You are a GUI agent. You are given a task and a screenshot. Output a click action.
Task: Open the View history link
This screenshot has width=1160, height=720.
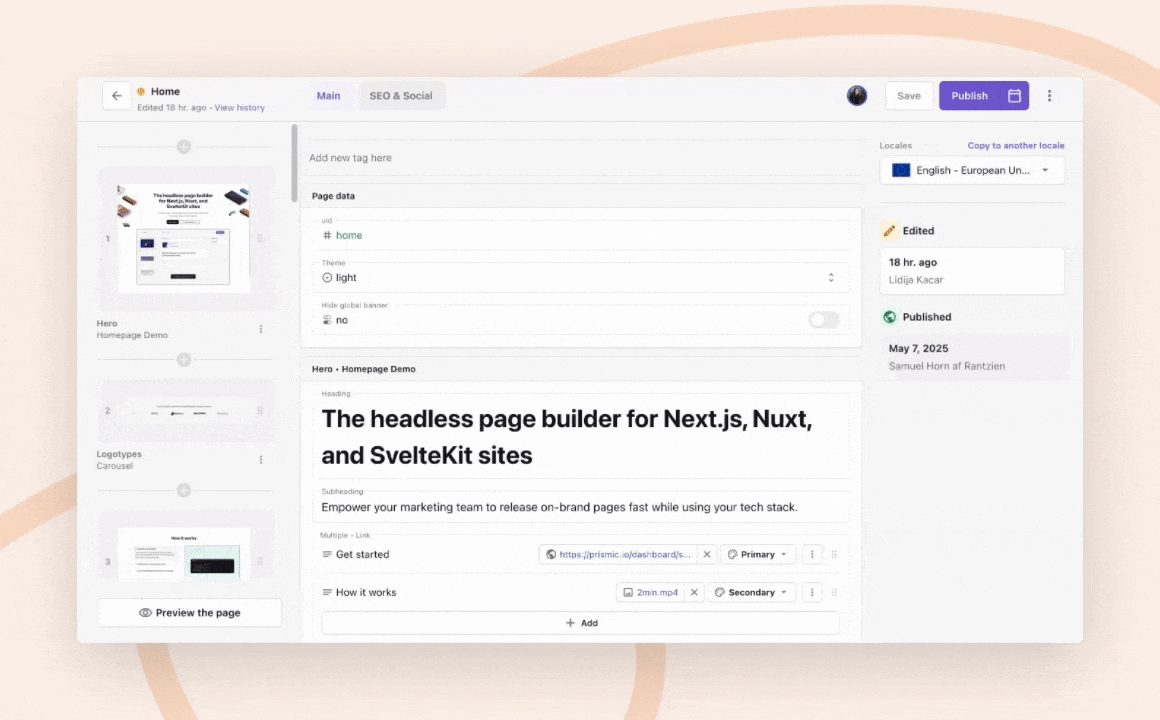point(239,108)
